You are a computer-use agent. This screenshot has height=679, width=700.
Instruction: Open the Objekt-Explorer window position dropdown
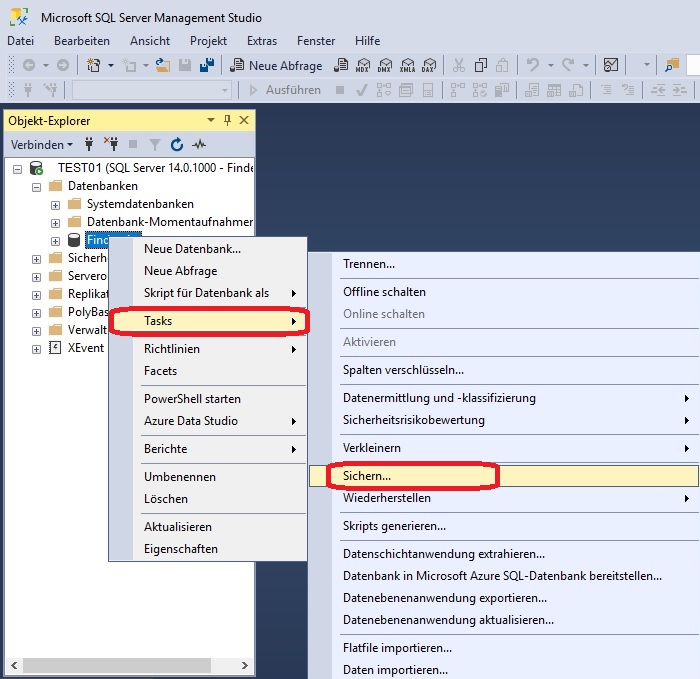coord(211,120)
